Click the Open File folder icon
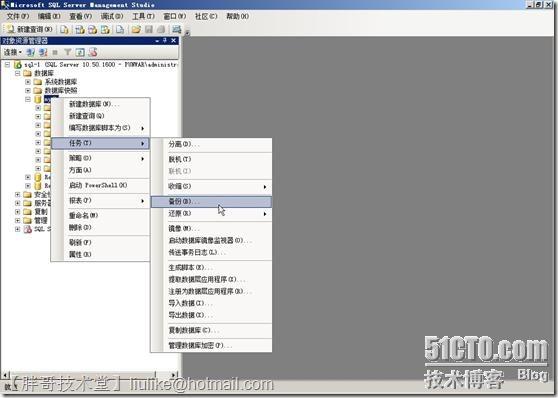The image size is (558, 398). tap(136, 30)
